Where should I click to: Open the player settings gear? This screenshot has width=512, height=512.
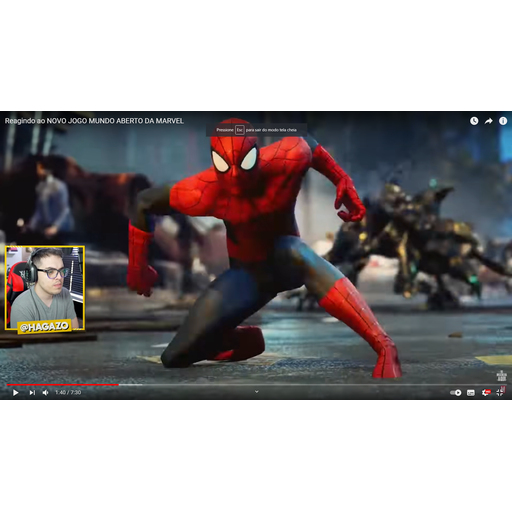(x=486, y=393)
